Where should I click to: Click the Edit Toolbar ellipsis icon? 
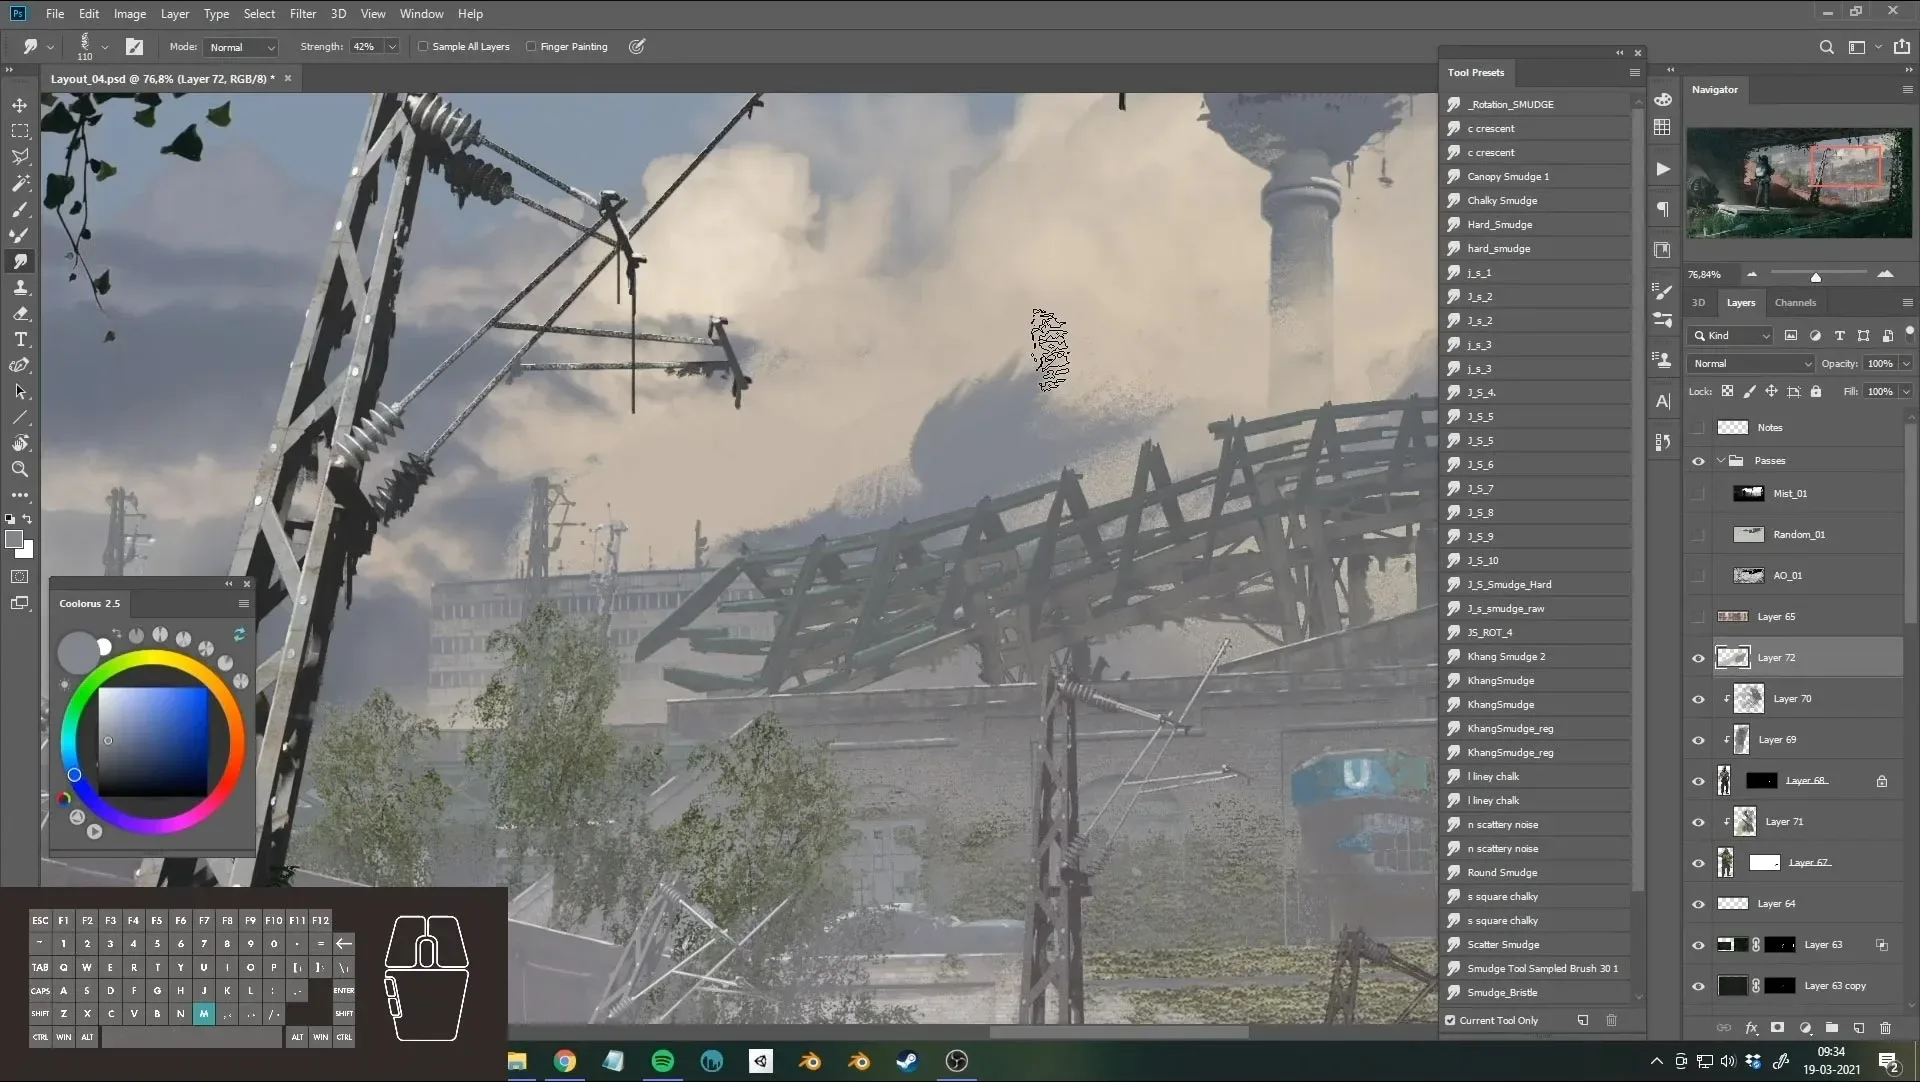click(x=20, y=495)
